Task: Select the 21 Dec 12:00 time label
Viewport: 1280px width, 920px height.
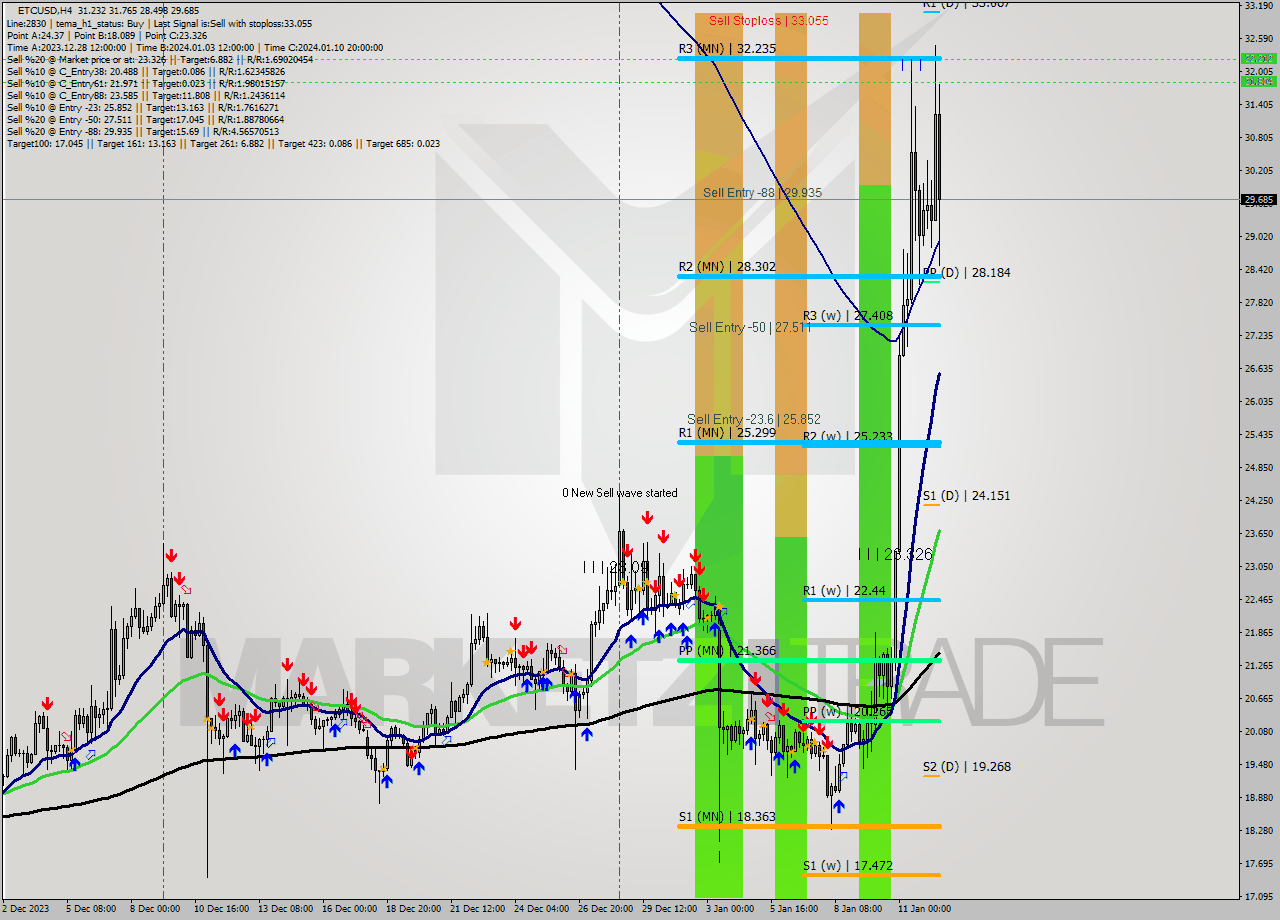Action: (477, 909)
